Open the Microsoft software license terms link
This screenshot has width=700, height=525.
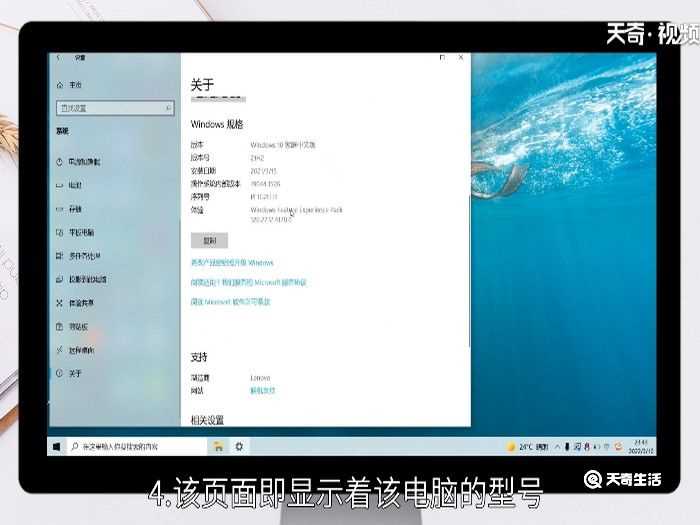[231, 302]
